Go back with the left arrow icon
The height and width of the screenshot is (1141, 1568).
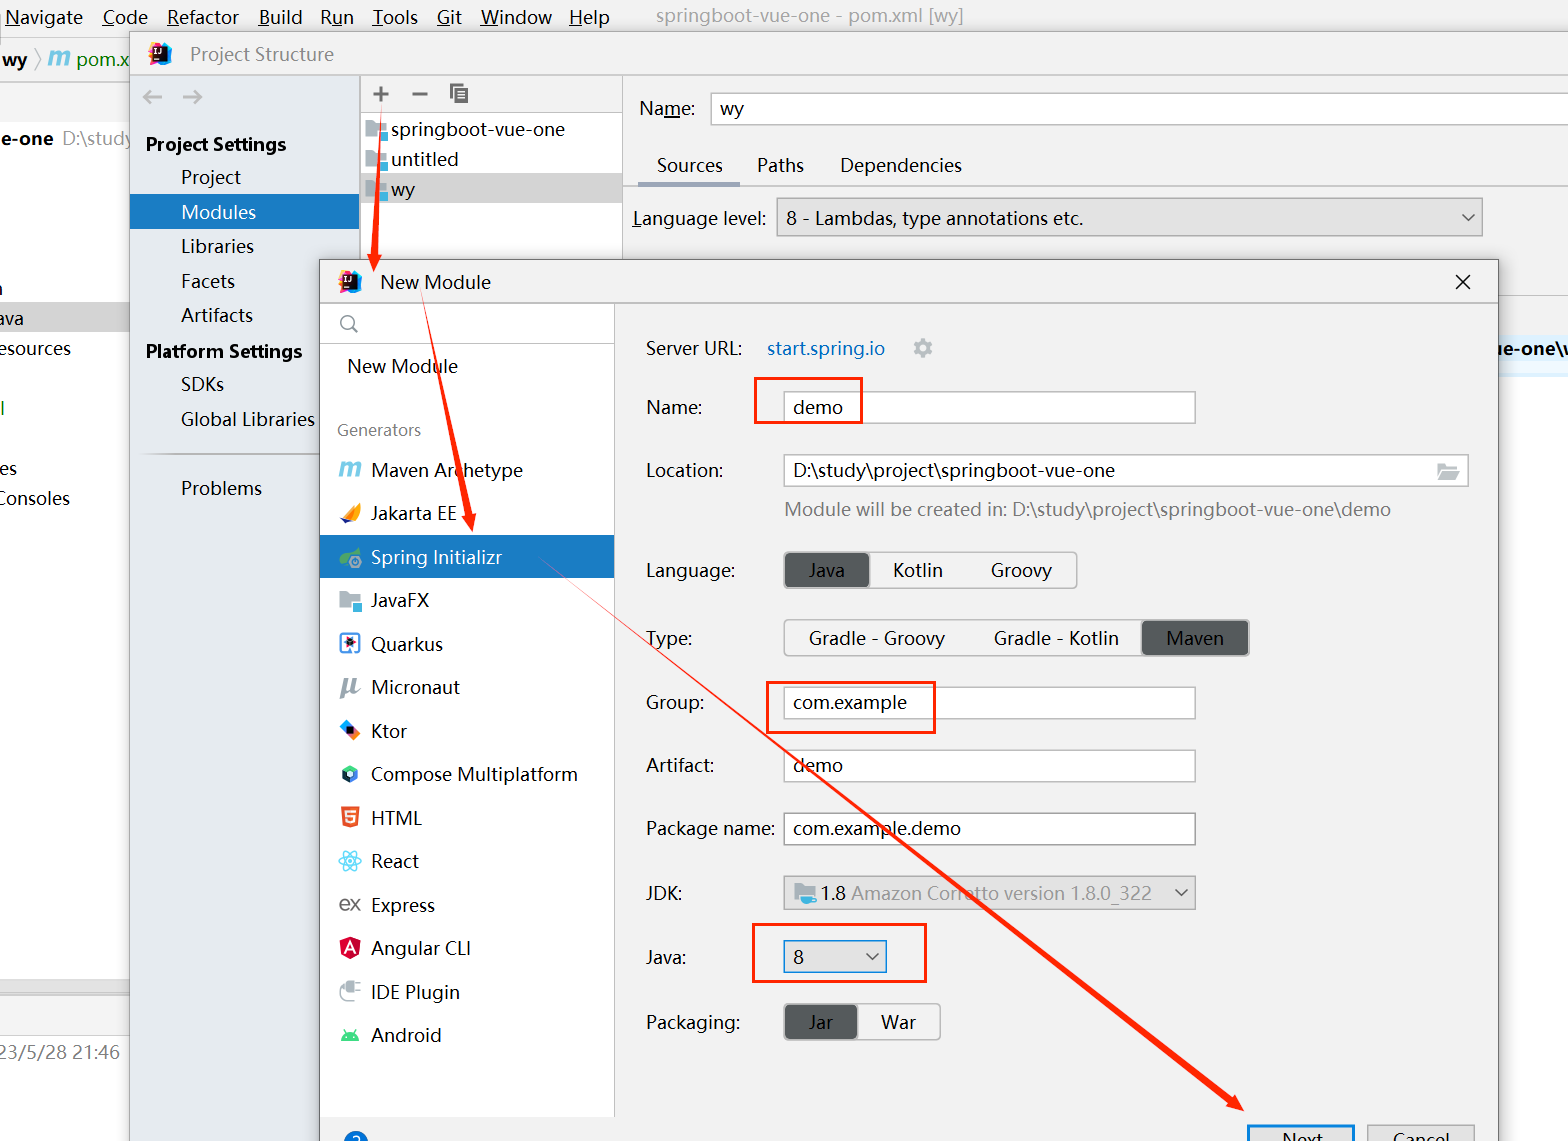[x=153, y=97]
